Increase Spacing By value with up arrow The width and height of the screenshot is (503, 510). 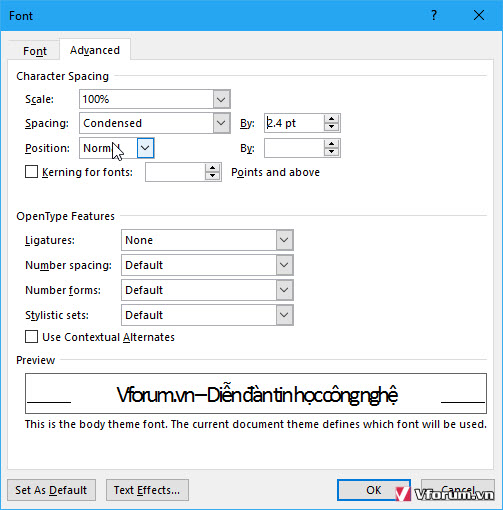coord(331,119)
